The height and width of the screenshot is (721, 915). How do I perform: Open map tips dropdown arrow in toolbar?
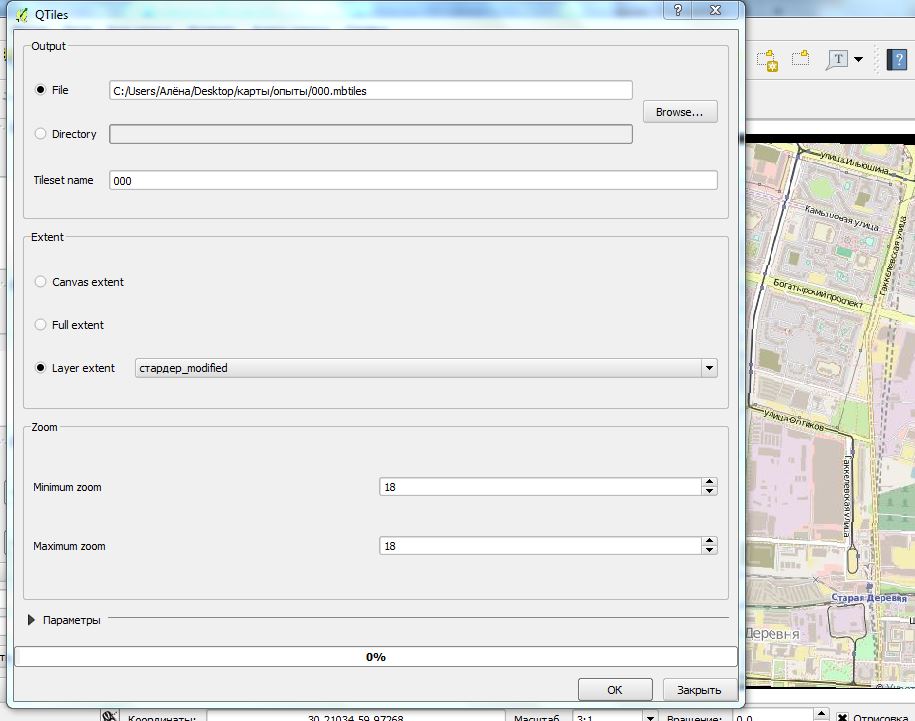click(x=858, y=59)
